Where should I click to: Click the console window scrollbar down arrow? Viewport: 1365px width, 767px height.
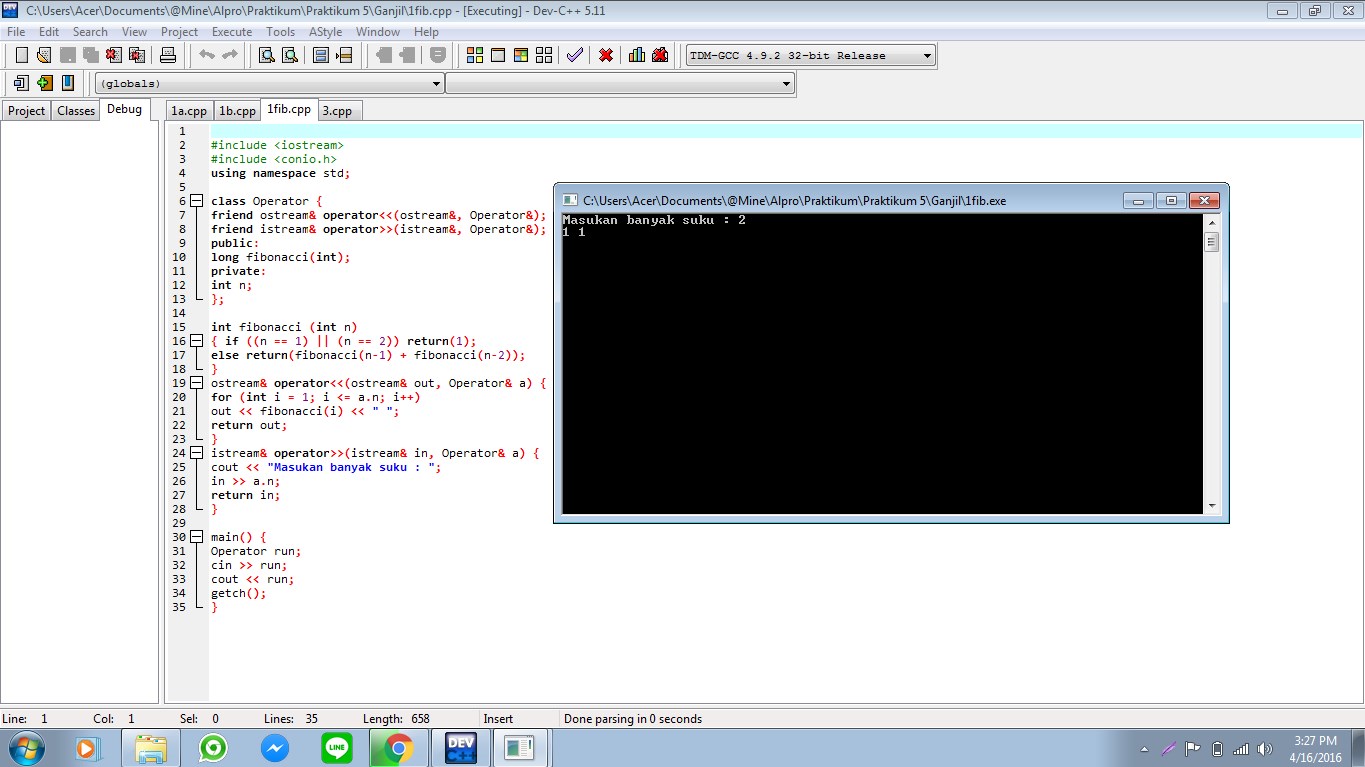[1212, 506]
